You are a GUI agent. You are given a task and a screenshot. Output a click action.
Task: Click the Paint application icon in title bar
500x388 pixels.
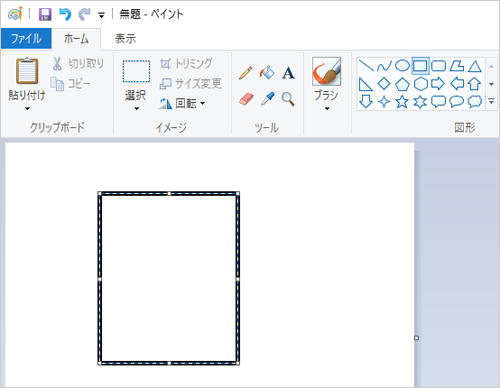click(15, 14)
